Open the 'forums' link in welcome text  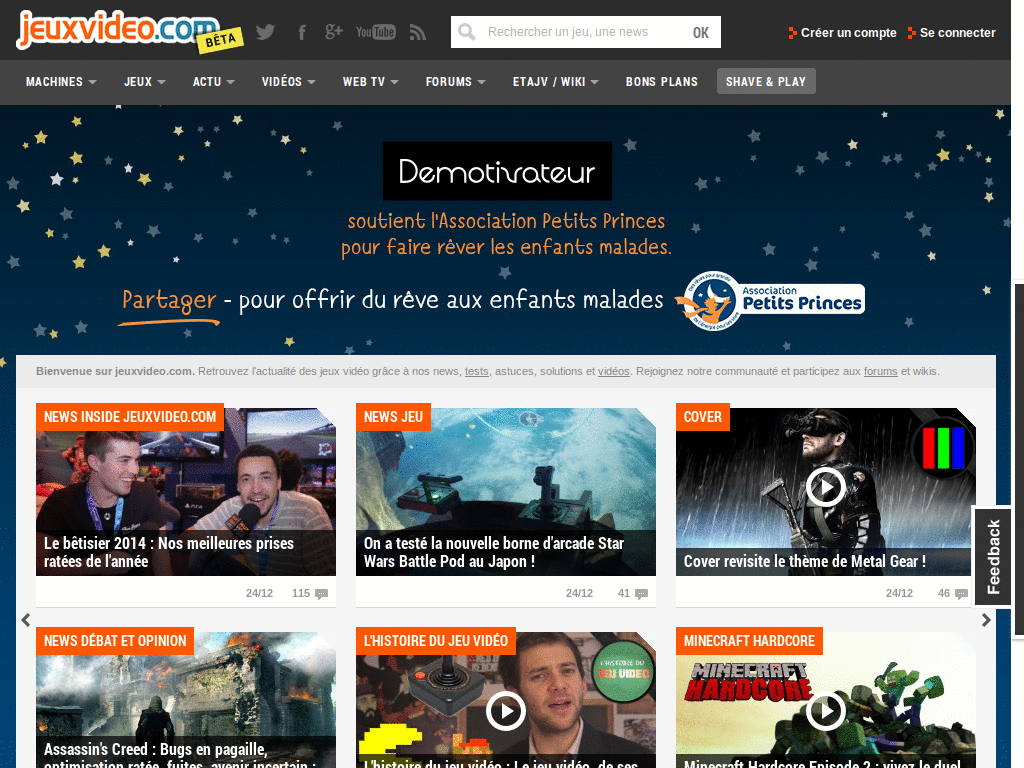(x=880, y=371)
